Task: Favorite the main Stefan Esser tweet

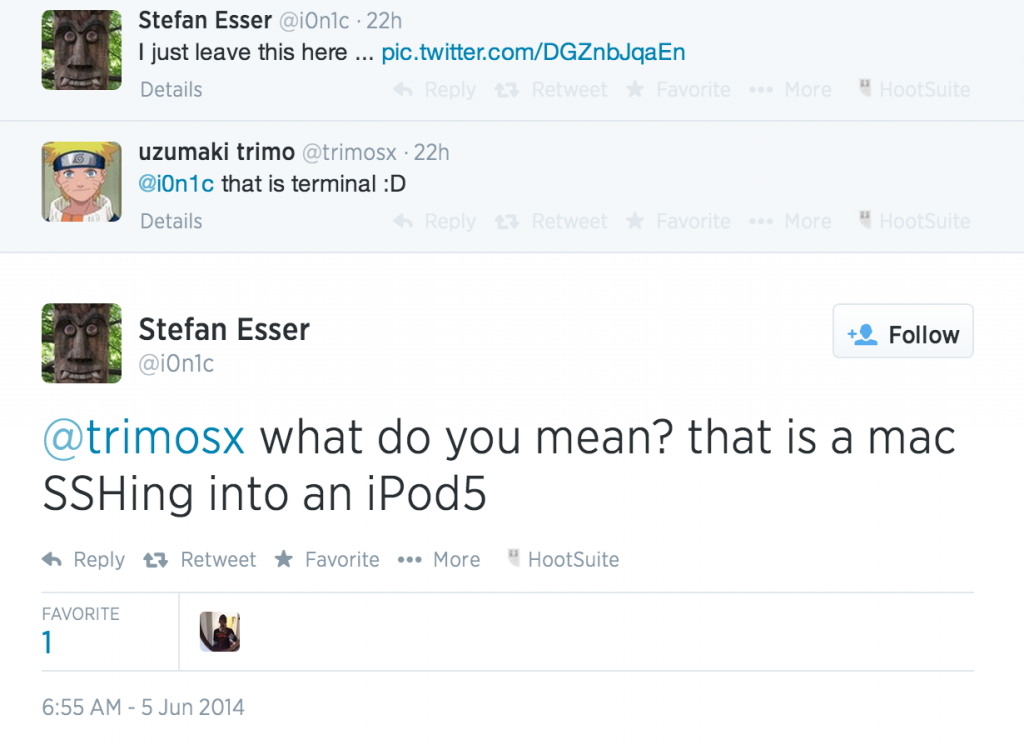Action: tap(327, 560)
